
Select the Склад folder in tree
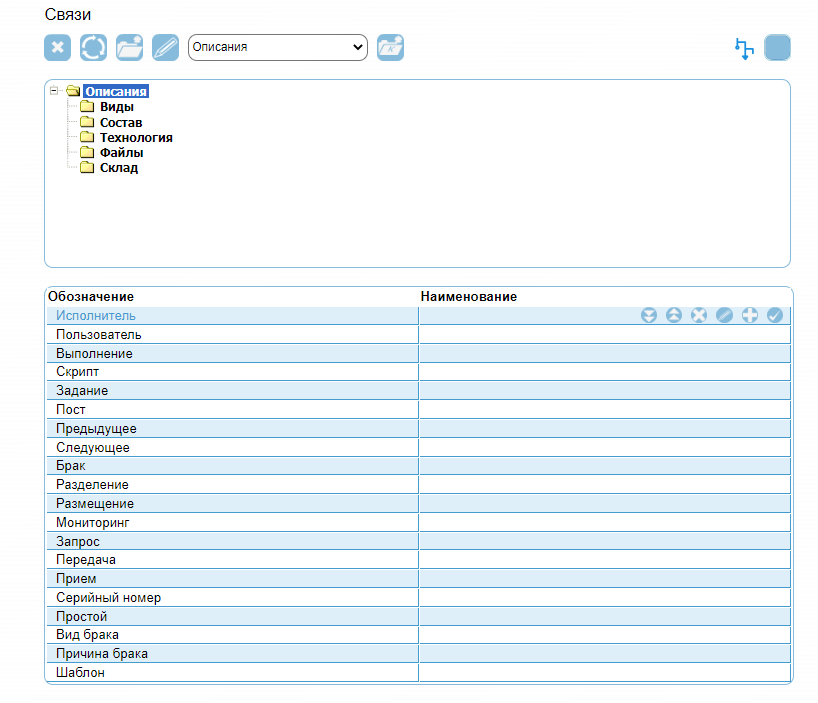coord(118,168)
